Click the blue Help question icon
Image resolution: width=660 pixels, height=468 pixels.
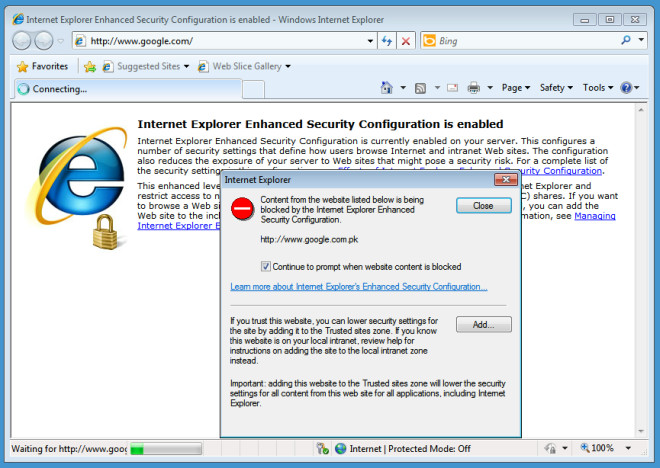626,88
